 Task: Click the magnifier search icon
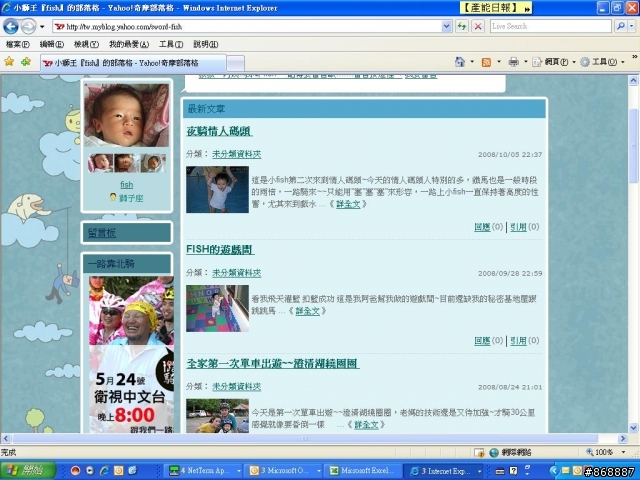coord(620,27)
